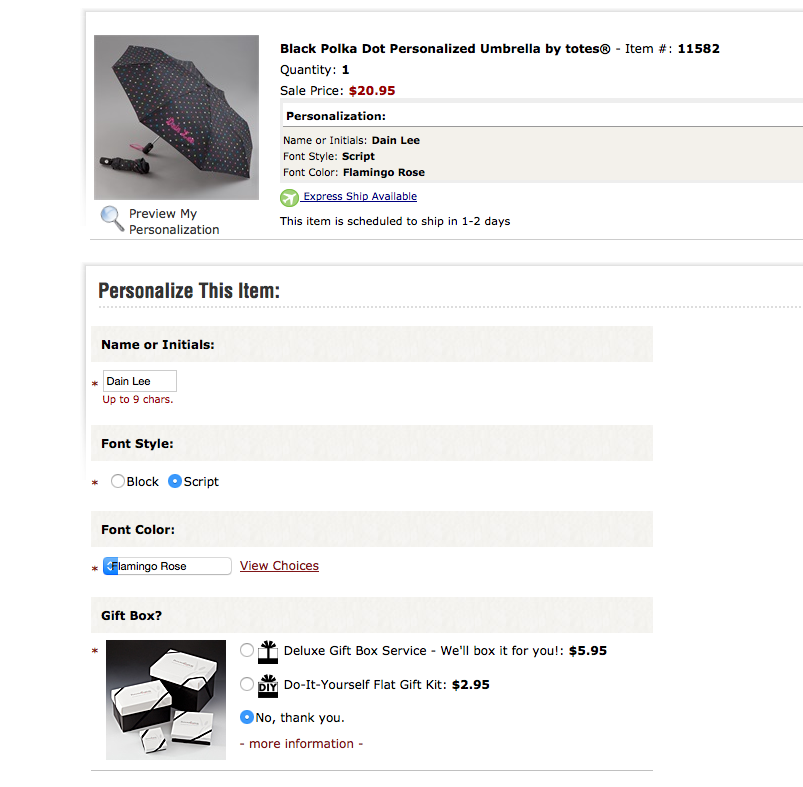Click the Personalization summary header

click(335, 116)
